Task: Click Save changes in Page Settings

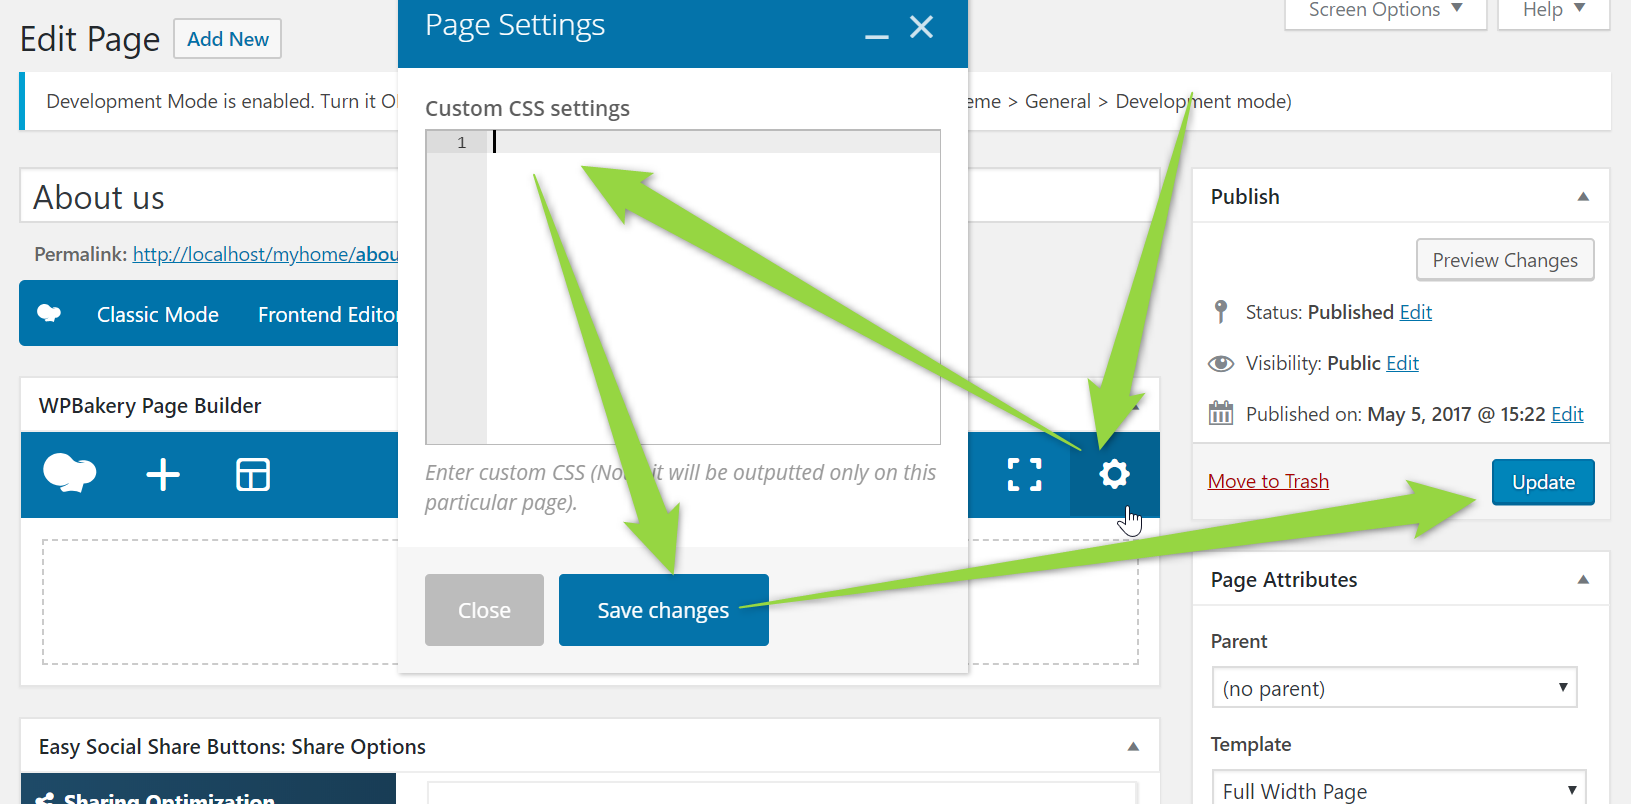Action: click(x=663, y=610)
